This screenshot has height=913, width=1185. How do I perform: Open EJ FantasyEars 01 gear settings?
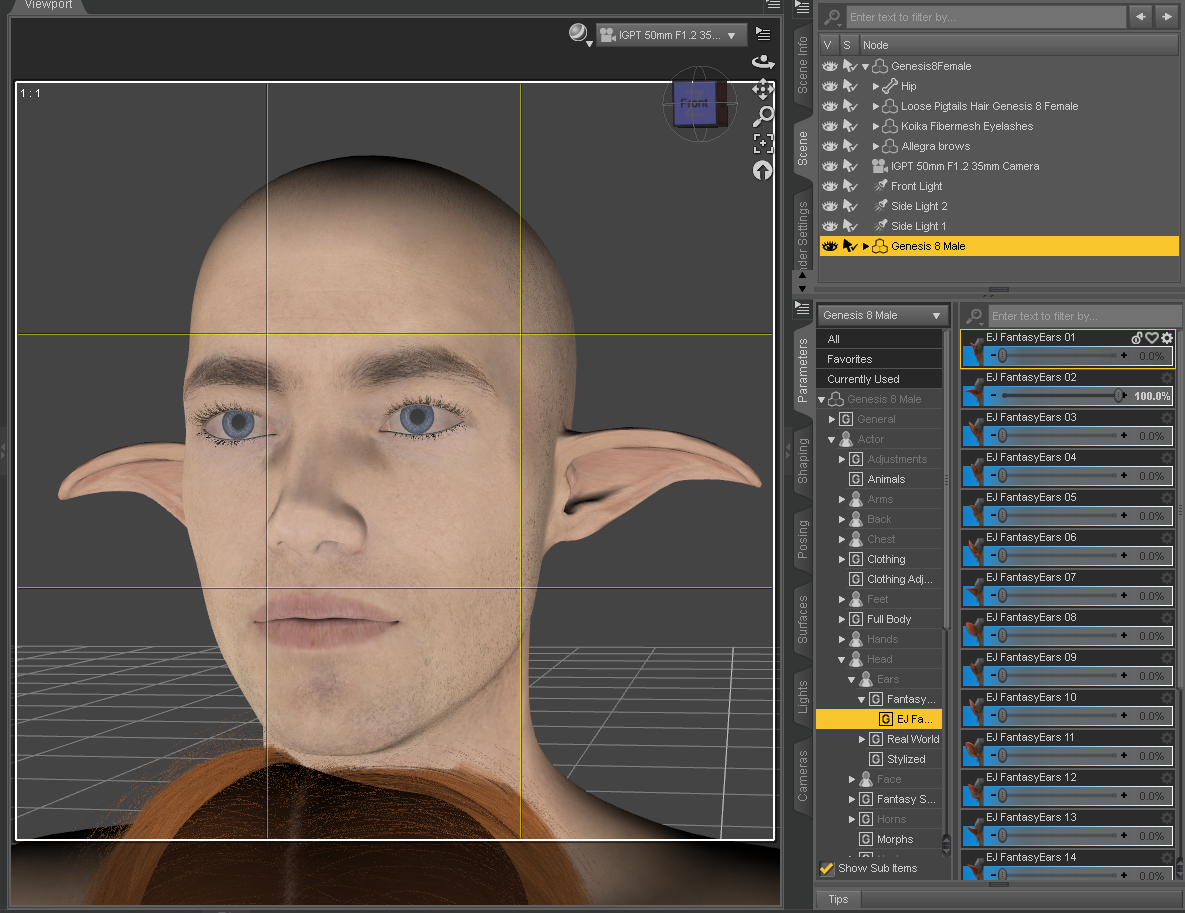(1166, 338)
